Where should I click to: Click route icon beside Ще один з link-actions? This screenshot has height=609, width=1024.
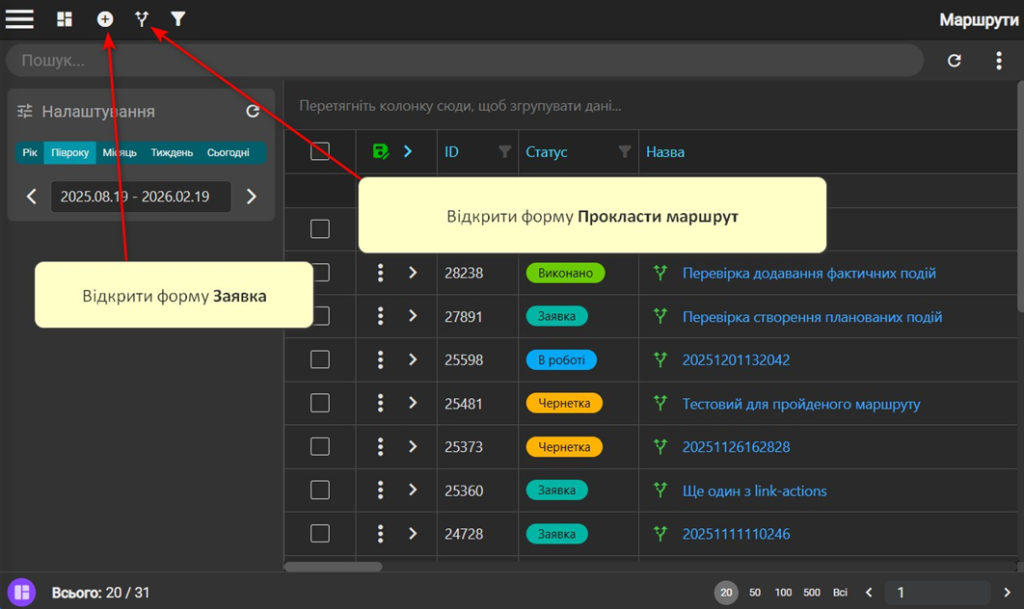[x=660, y=490]
